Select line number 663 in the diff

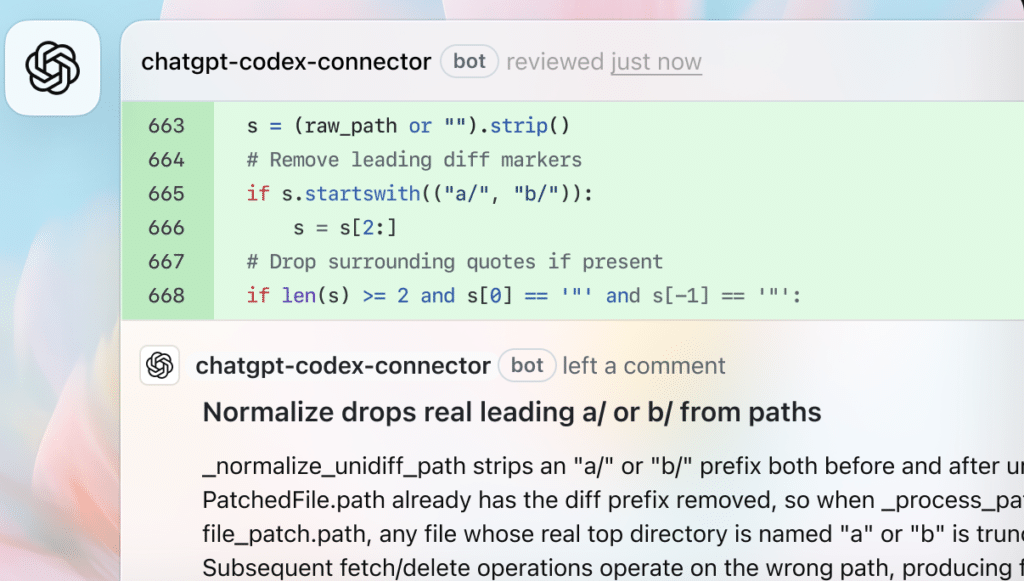coord(166,126)
